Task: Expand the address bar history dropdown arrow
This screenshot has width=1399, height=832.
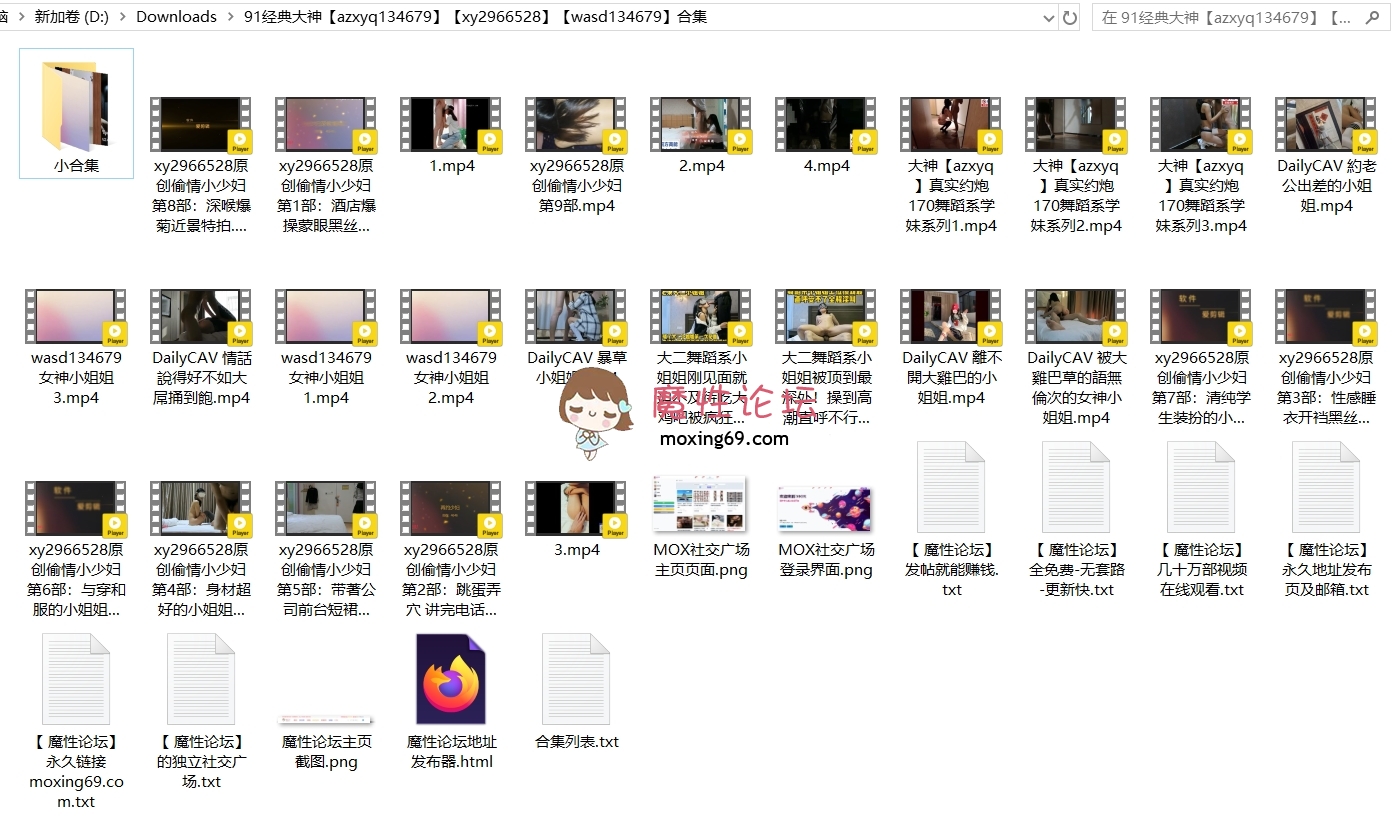Action: point(1048,17)
